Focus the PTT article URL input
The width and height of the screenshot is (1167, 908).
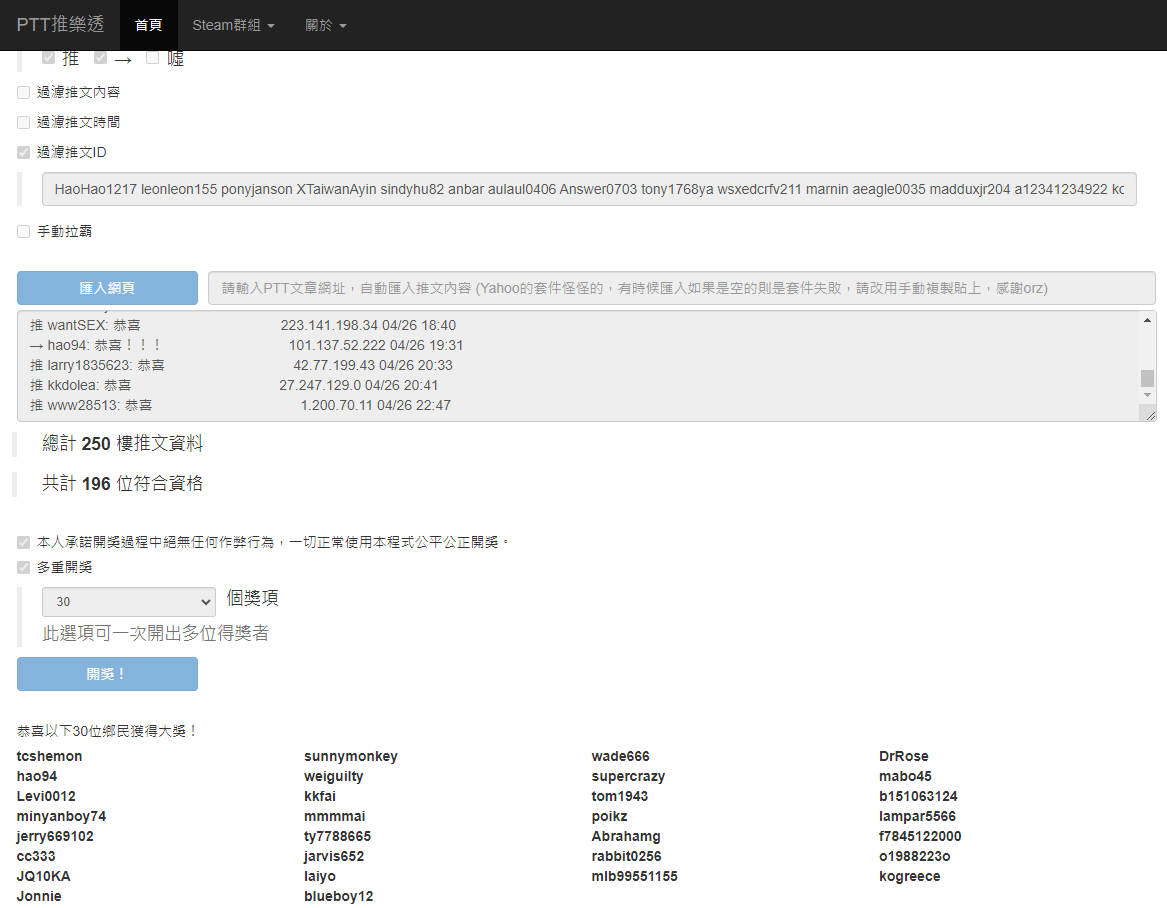pos(681,288)
